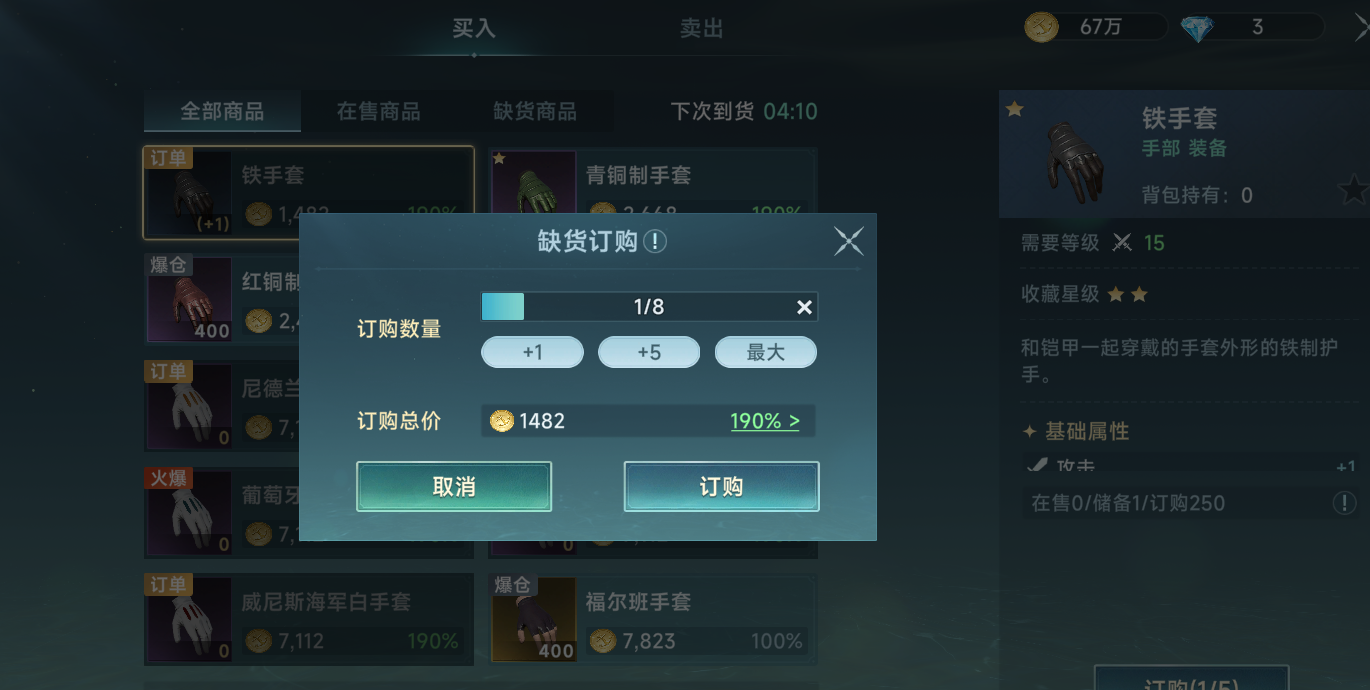Image resolution: width=1370 pixels, height=690 pixels.
Task: Select the 福尔班手套 item thumbnail
Action: pyautogui.click(x=534, y=618)
